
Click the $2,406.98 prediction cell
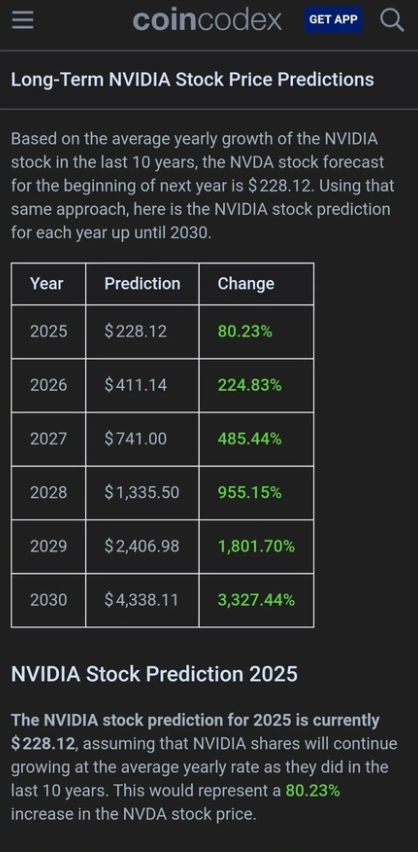[142, 546]
